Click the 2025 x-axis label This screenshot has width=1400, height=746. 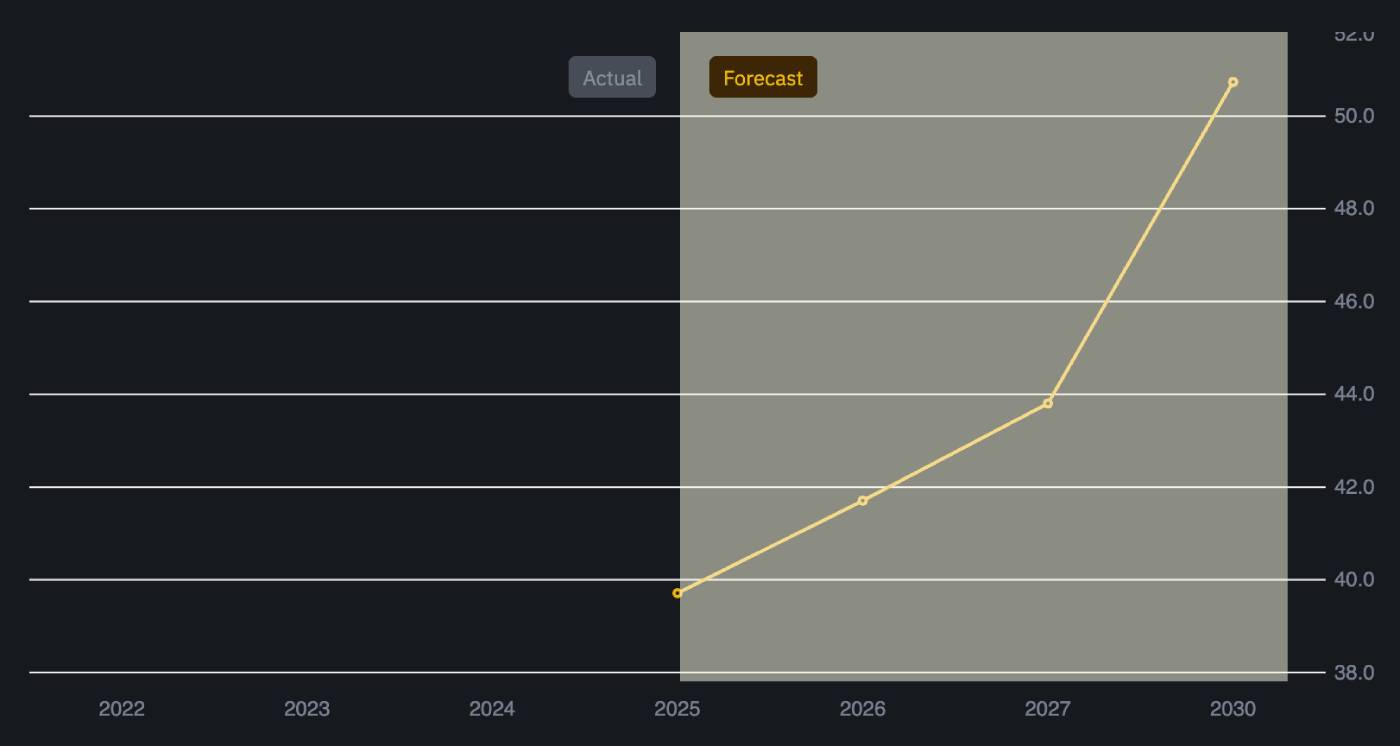[x=677, y=709]
